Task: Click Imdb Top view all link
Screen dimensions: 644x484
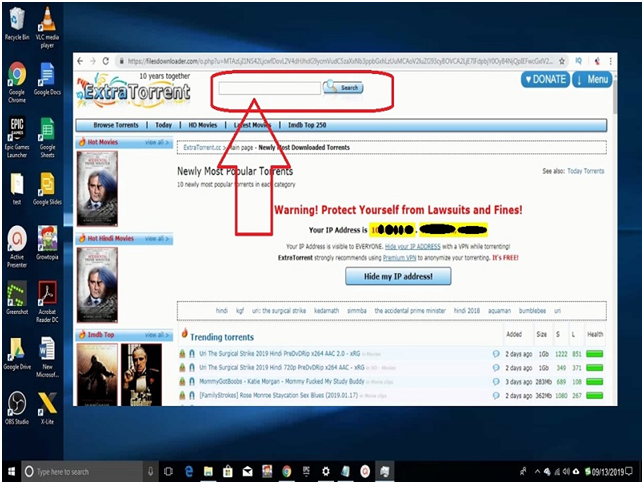Action: pos(157,335)
